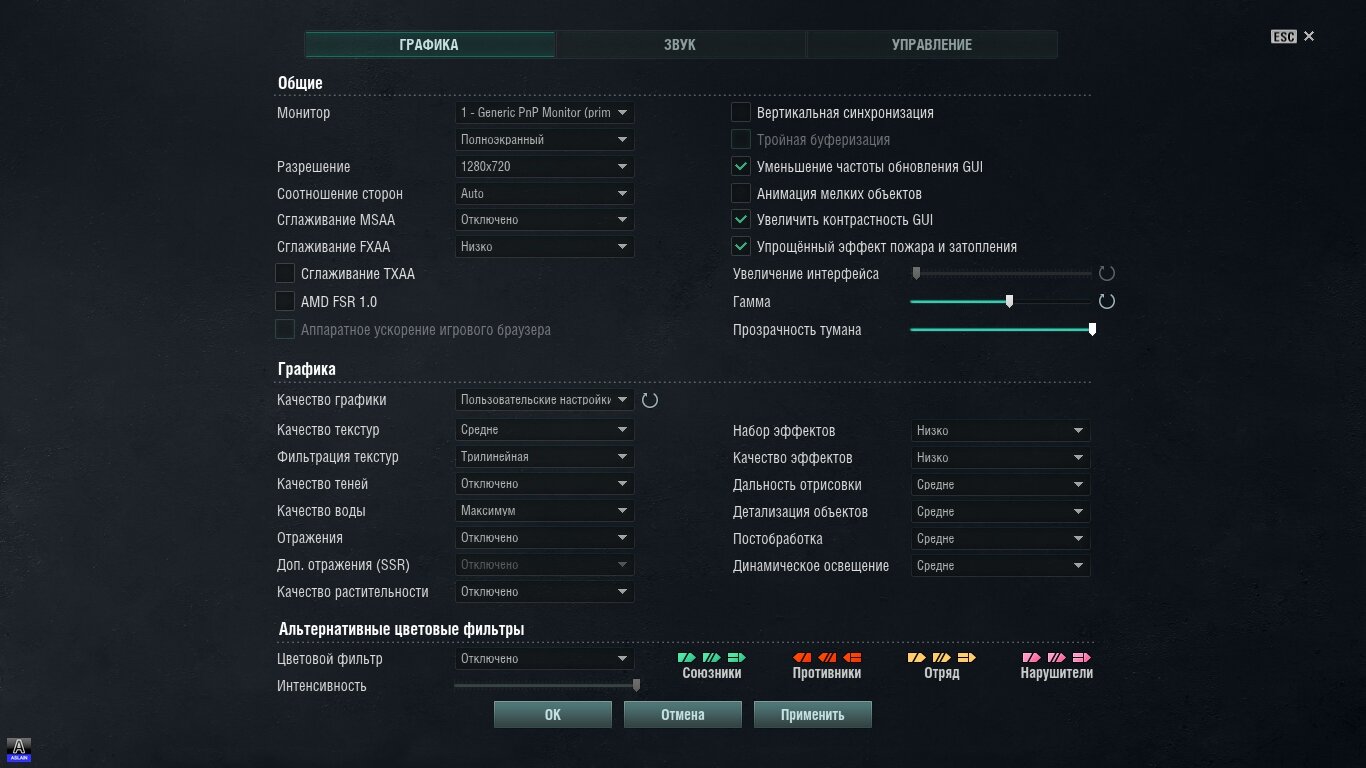This screenshot has width=1366, height=768.
Task: Toggle Тройная буферизация checkbox
Action: (741, 139)
